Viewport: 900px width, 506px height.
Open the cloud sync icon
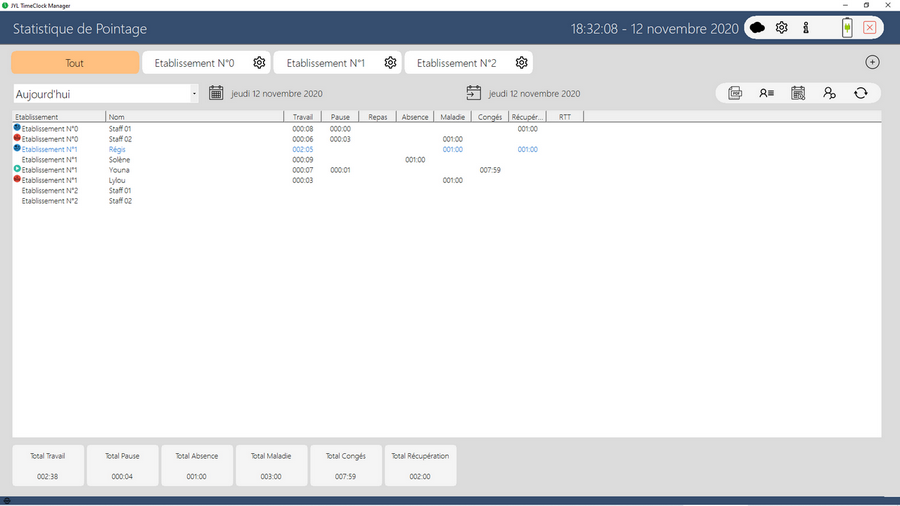pyautogui.click(x=757, y=28)
